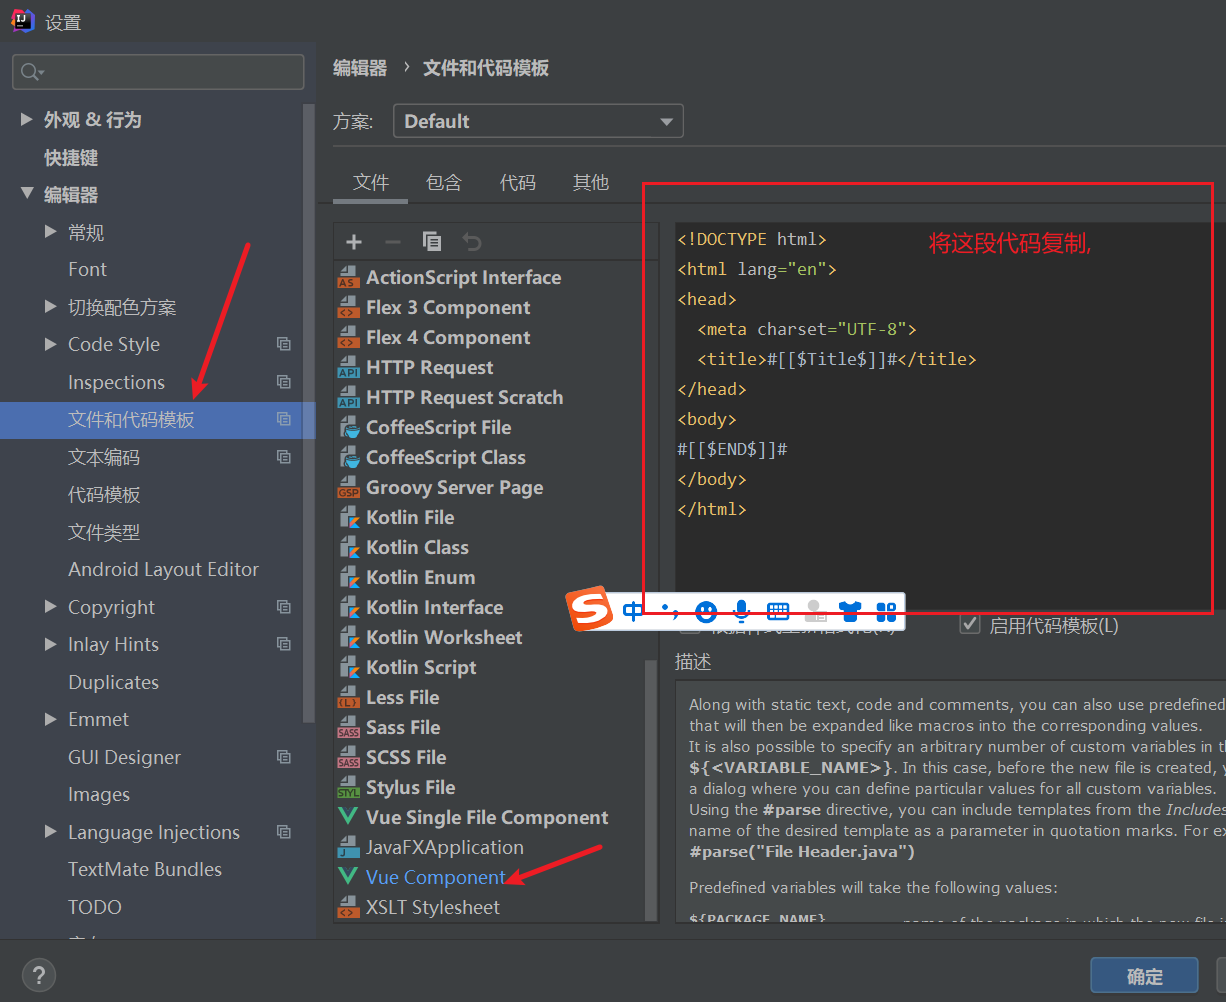Click the #[[$END$]]# line in template editor

pos(733,449)
